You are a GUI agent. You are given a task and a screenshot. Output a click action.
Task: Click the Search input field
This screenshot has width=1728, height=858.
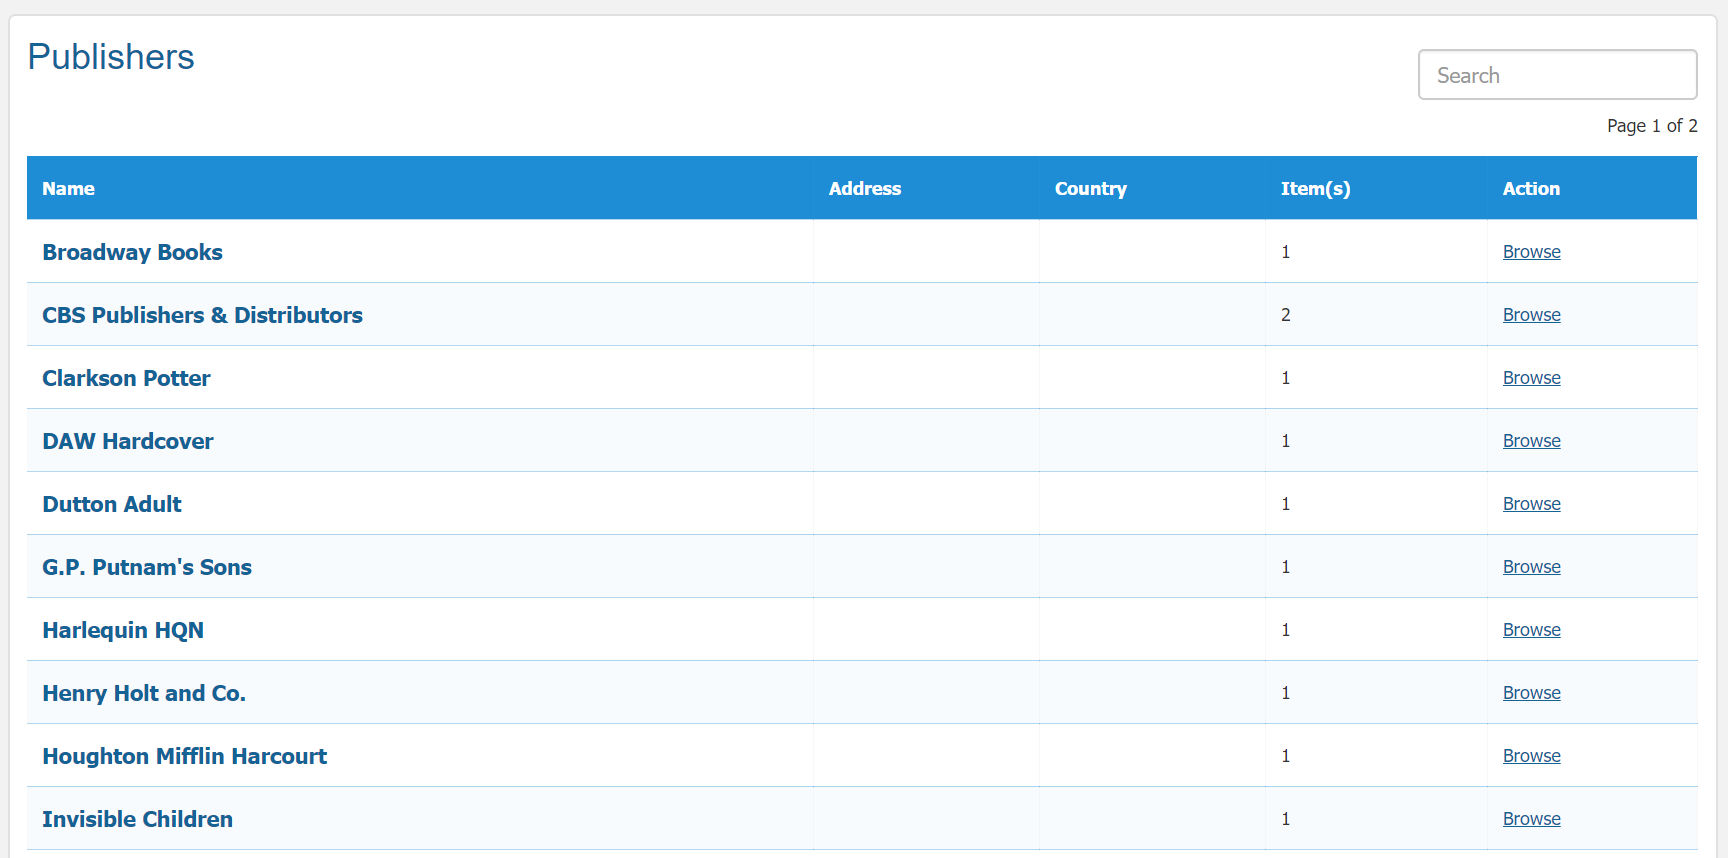tap(1557, 75)
